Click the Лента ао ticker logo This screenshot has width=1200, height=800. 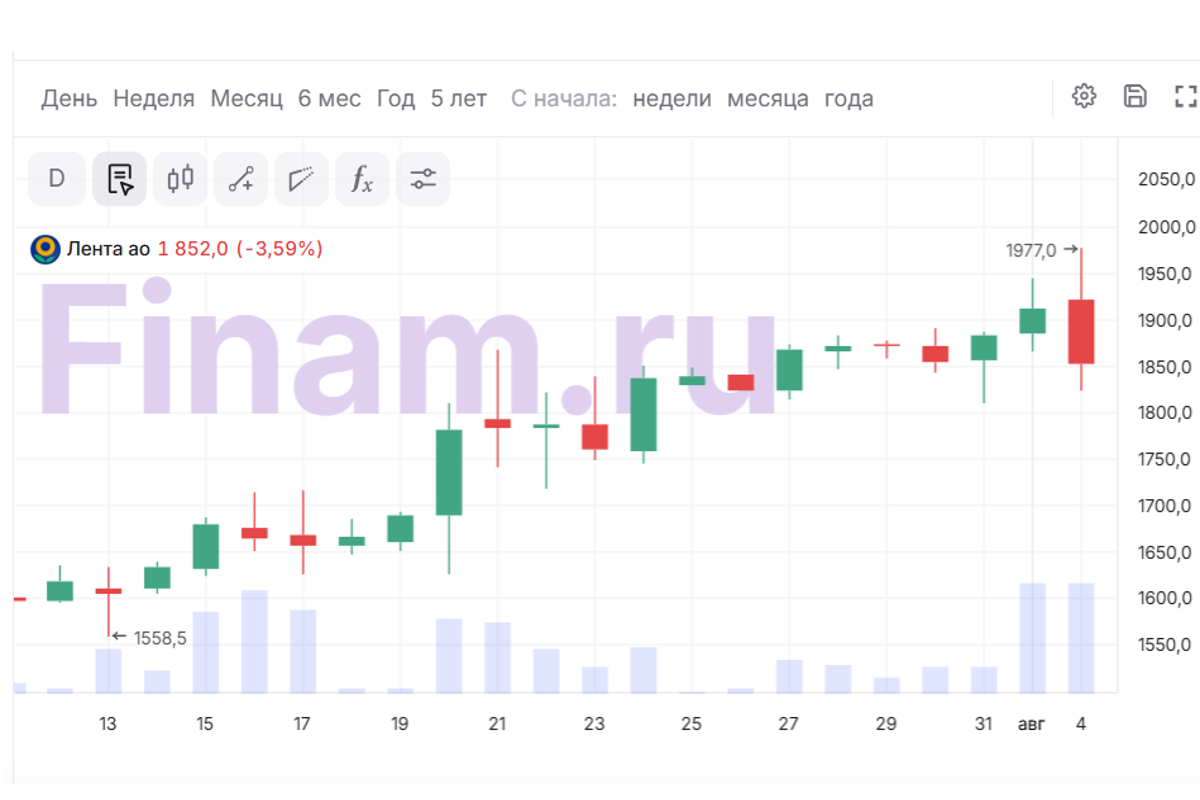[45, 249]
